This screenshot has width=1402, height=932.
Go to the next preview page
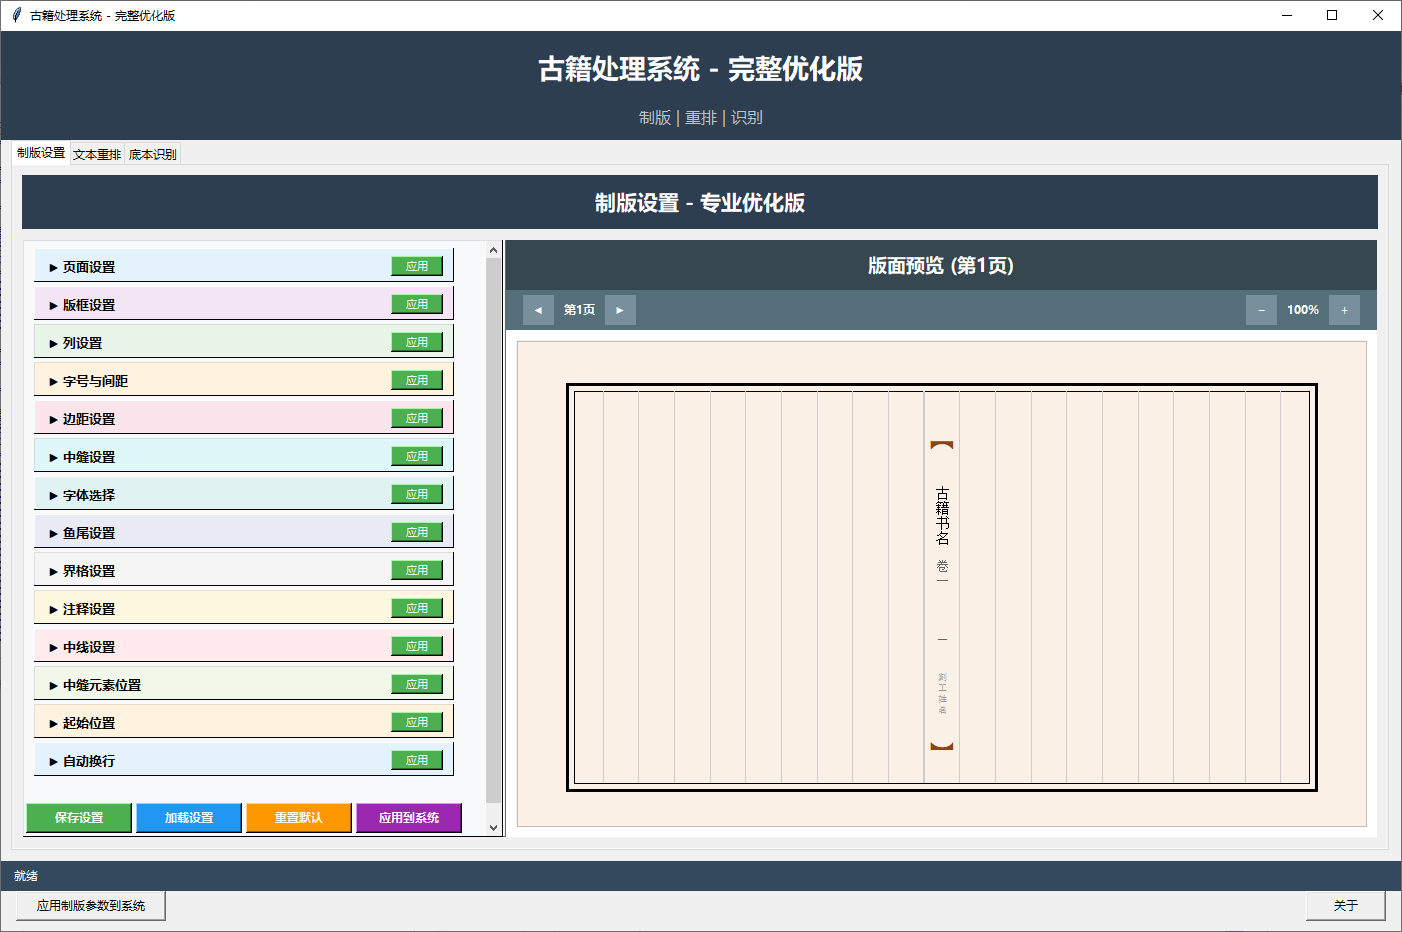[620, 309]
